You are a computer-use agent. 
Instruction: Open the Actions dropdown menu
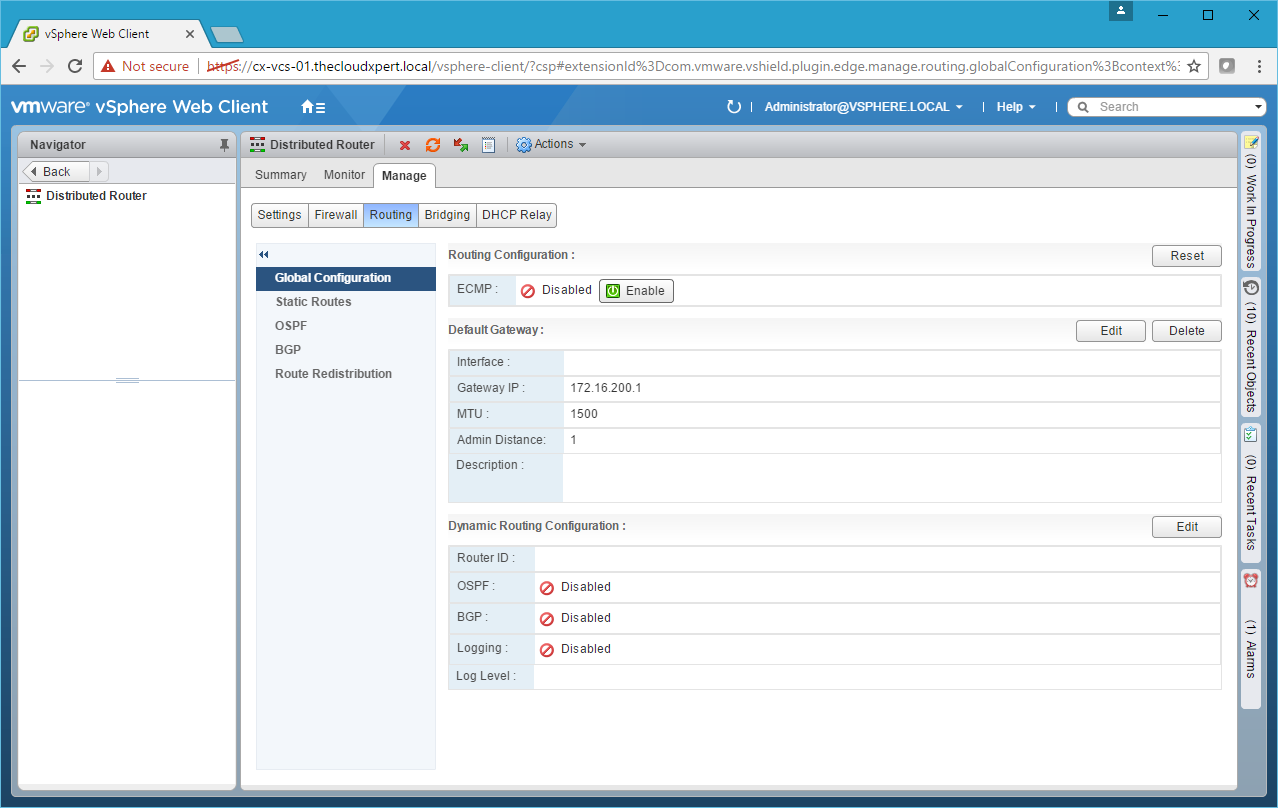tap(551, 145)
